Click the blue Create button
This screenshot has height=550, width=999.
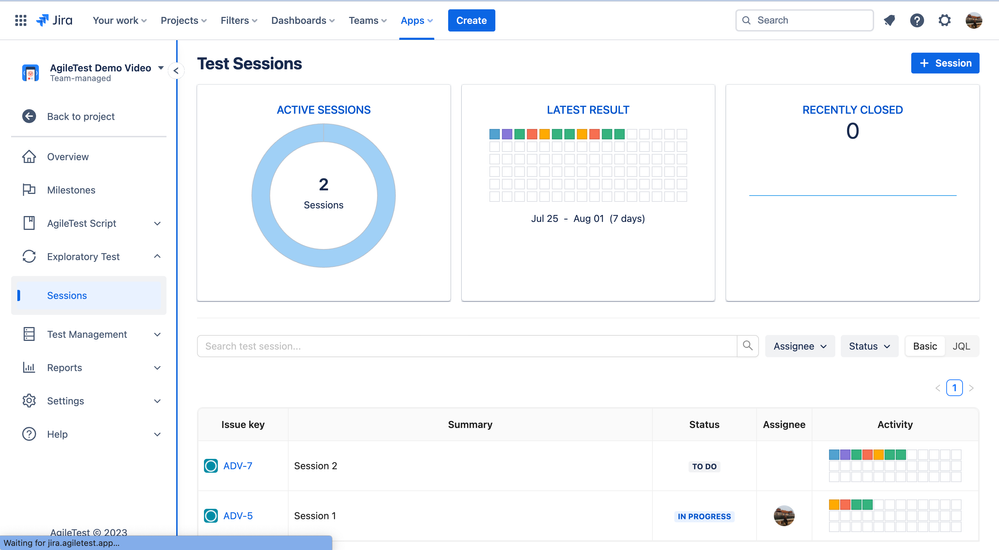[x=471, y=20]
